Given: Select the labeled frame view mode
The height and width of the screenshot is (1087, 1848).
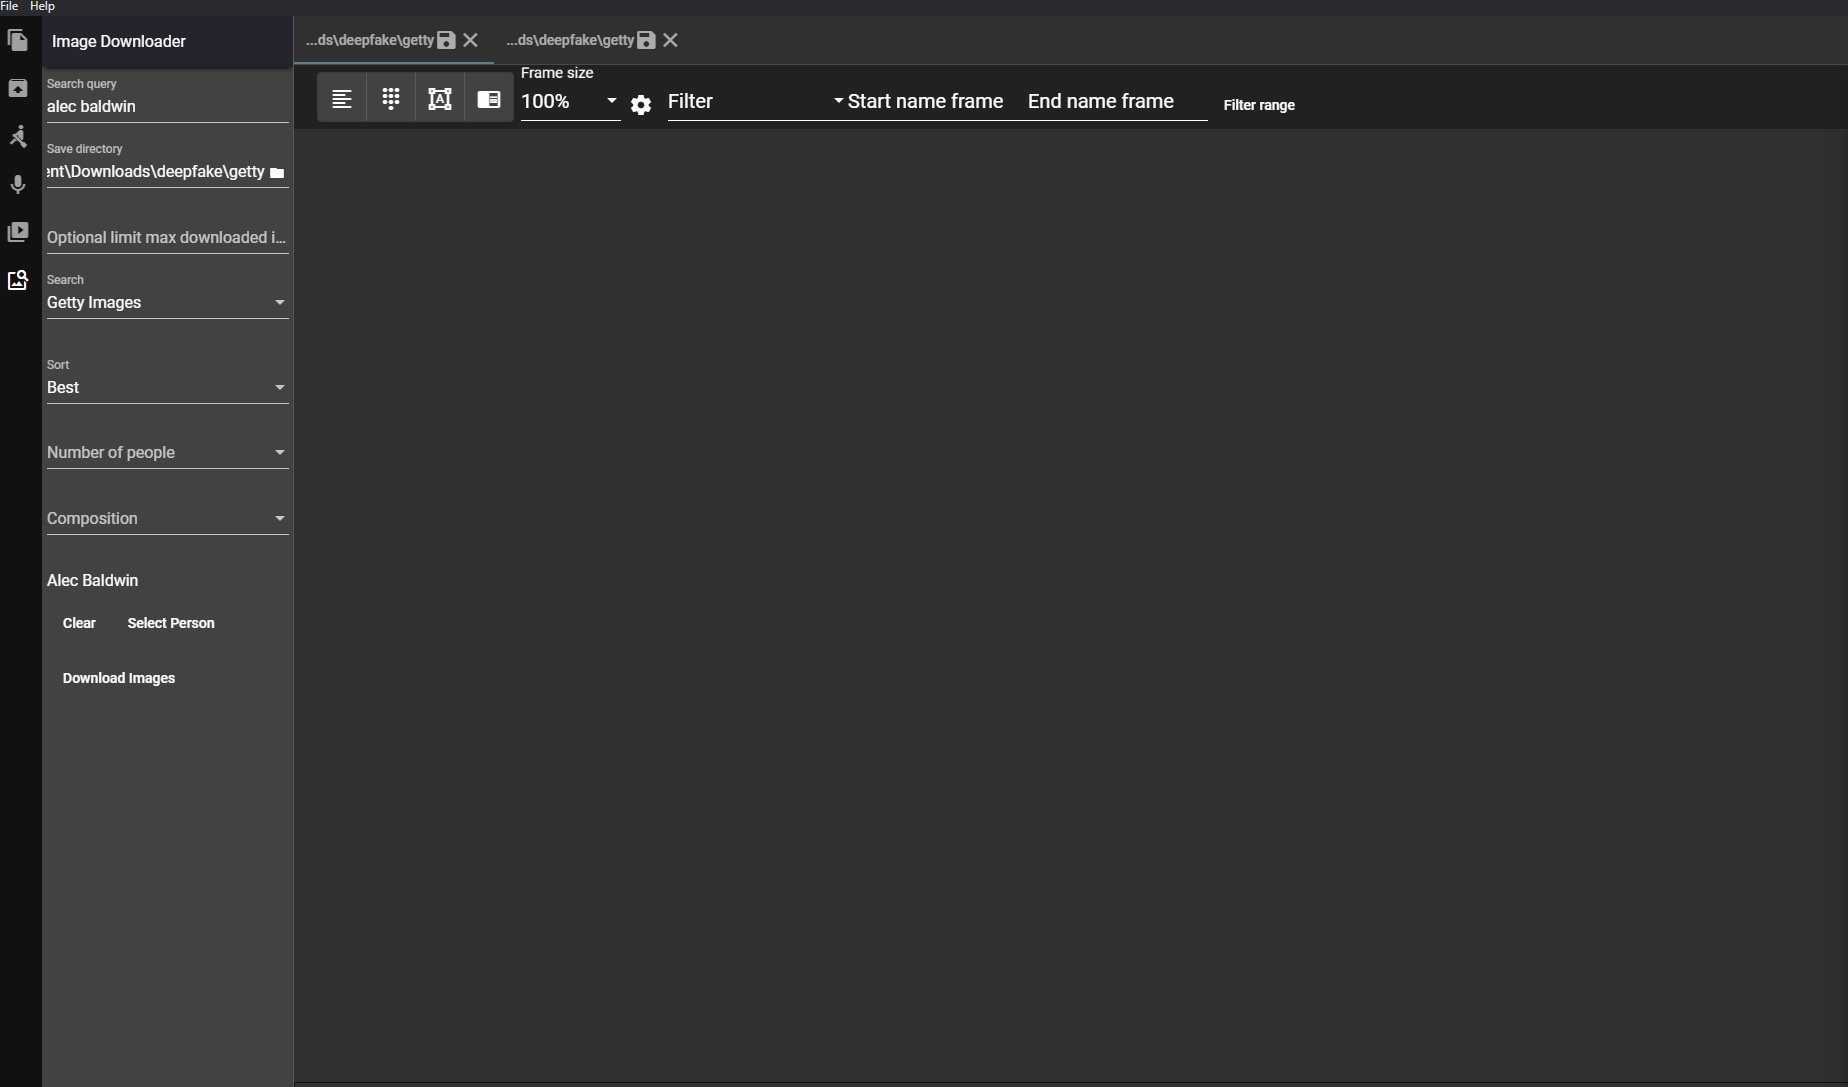Looking at the screenshot, I should pyautogui.click(x=440, y=97).
